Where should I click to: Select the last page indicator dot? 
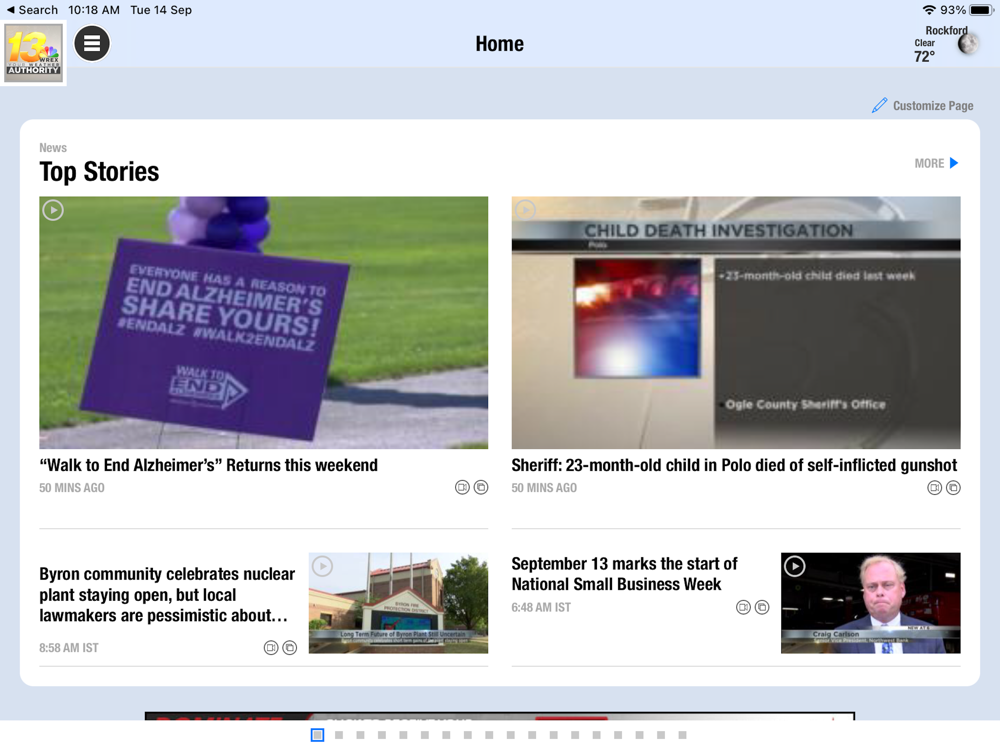point(682,735)
